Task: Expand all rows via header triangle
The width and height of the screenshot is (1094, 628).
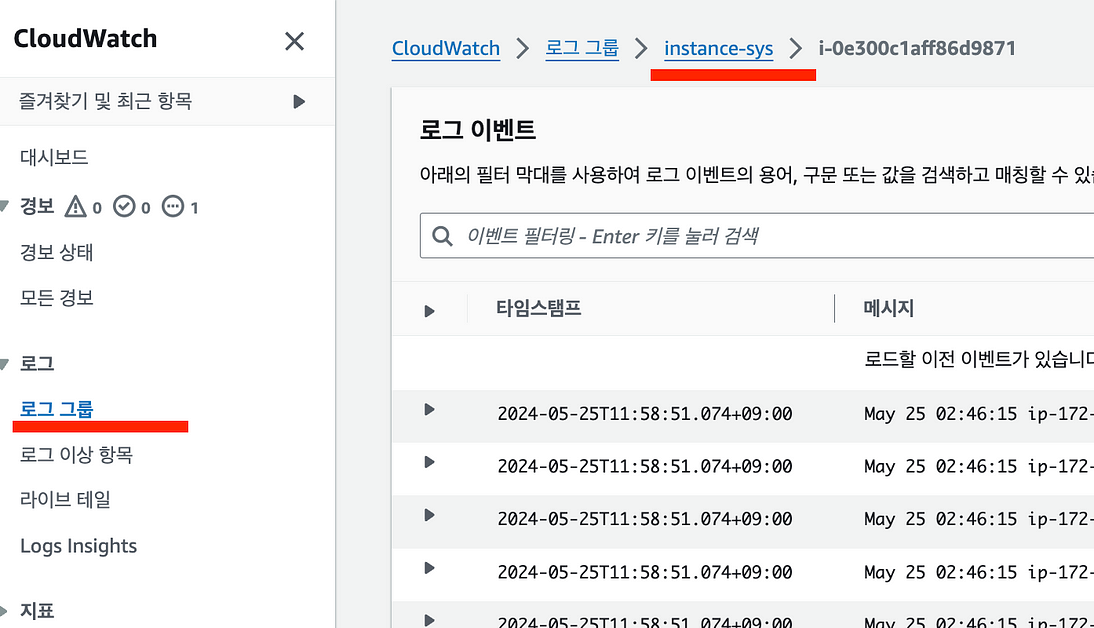Action: [430, 311]
